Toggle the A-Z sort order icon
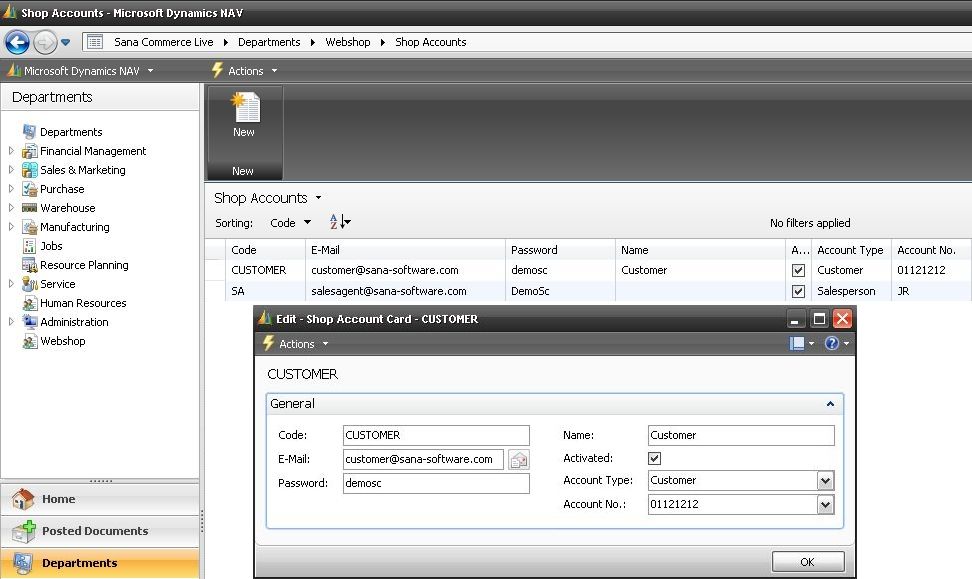972x579 pixels. click(340, 221)
